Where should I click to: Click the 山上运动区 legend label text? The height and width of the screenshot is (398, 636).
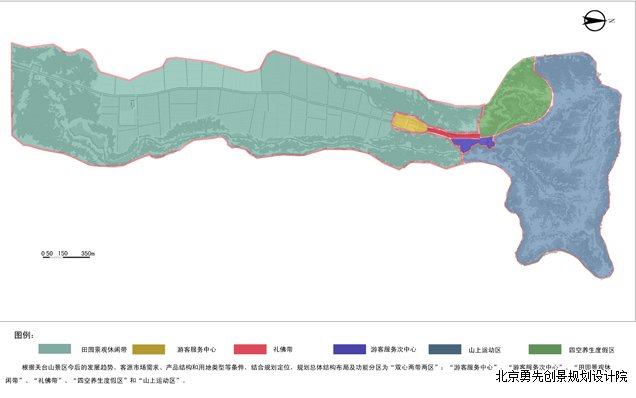[485, 350]
